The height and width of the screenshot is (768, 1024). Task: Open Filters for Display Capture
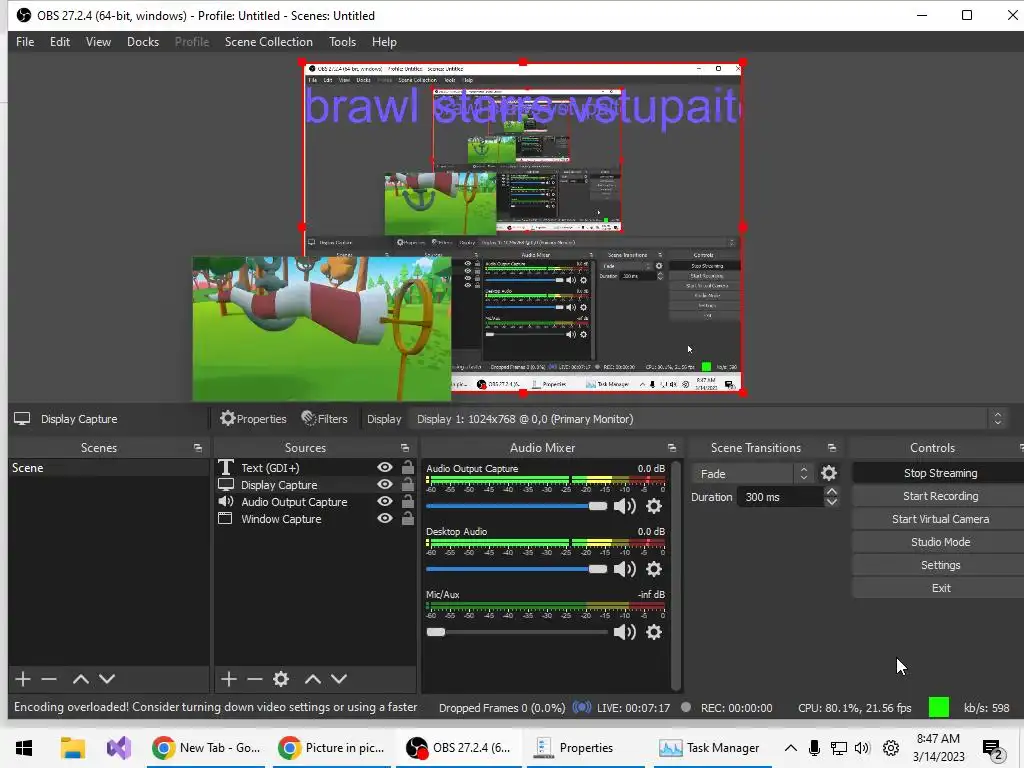coord(325,419)
